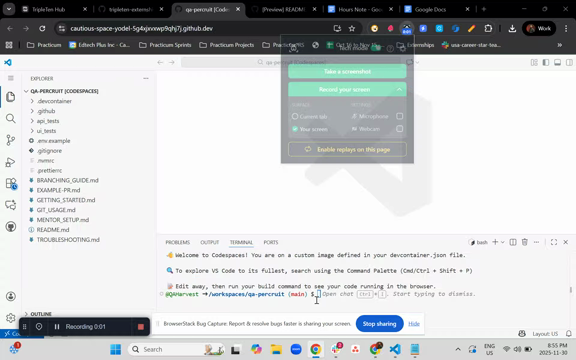Image resolution: width=576 pixels, height=360 pixels.
Task: Open the Customize Layout icon
Action: click(534, 62)
